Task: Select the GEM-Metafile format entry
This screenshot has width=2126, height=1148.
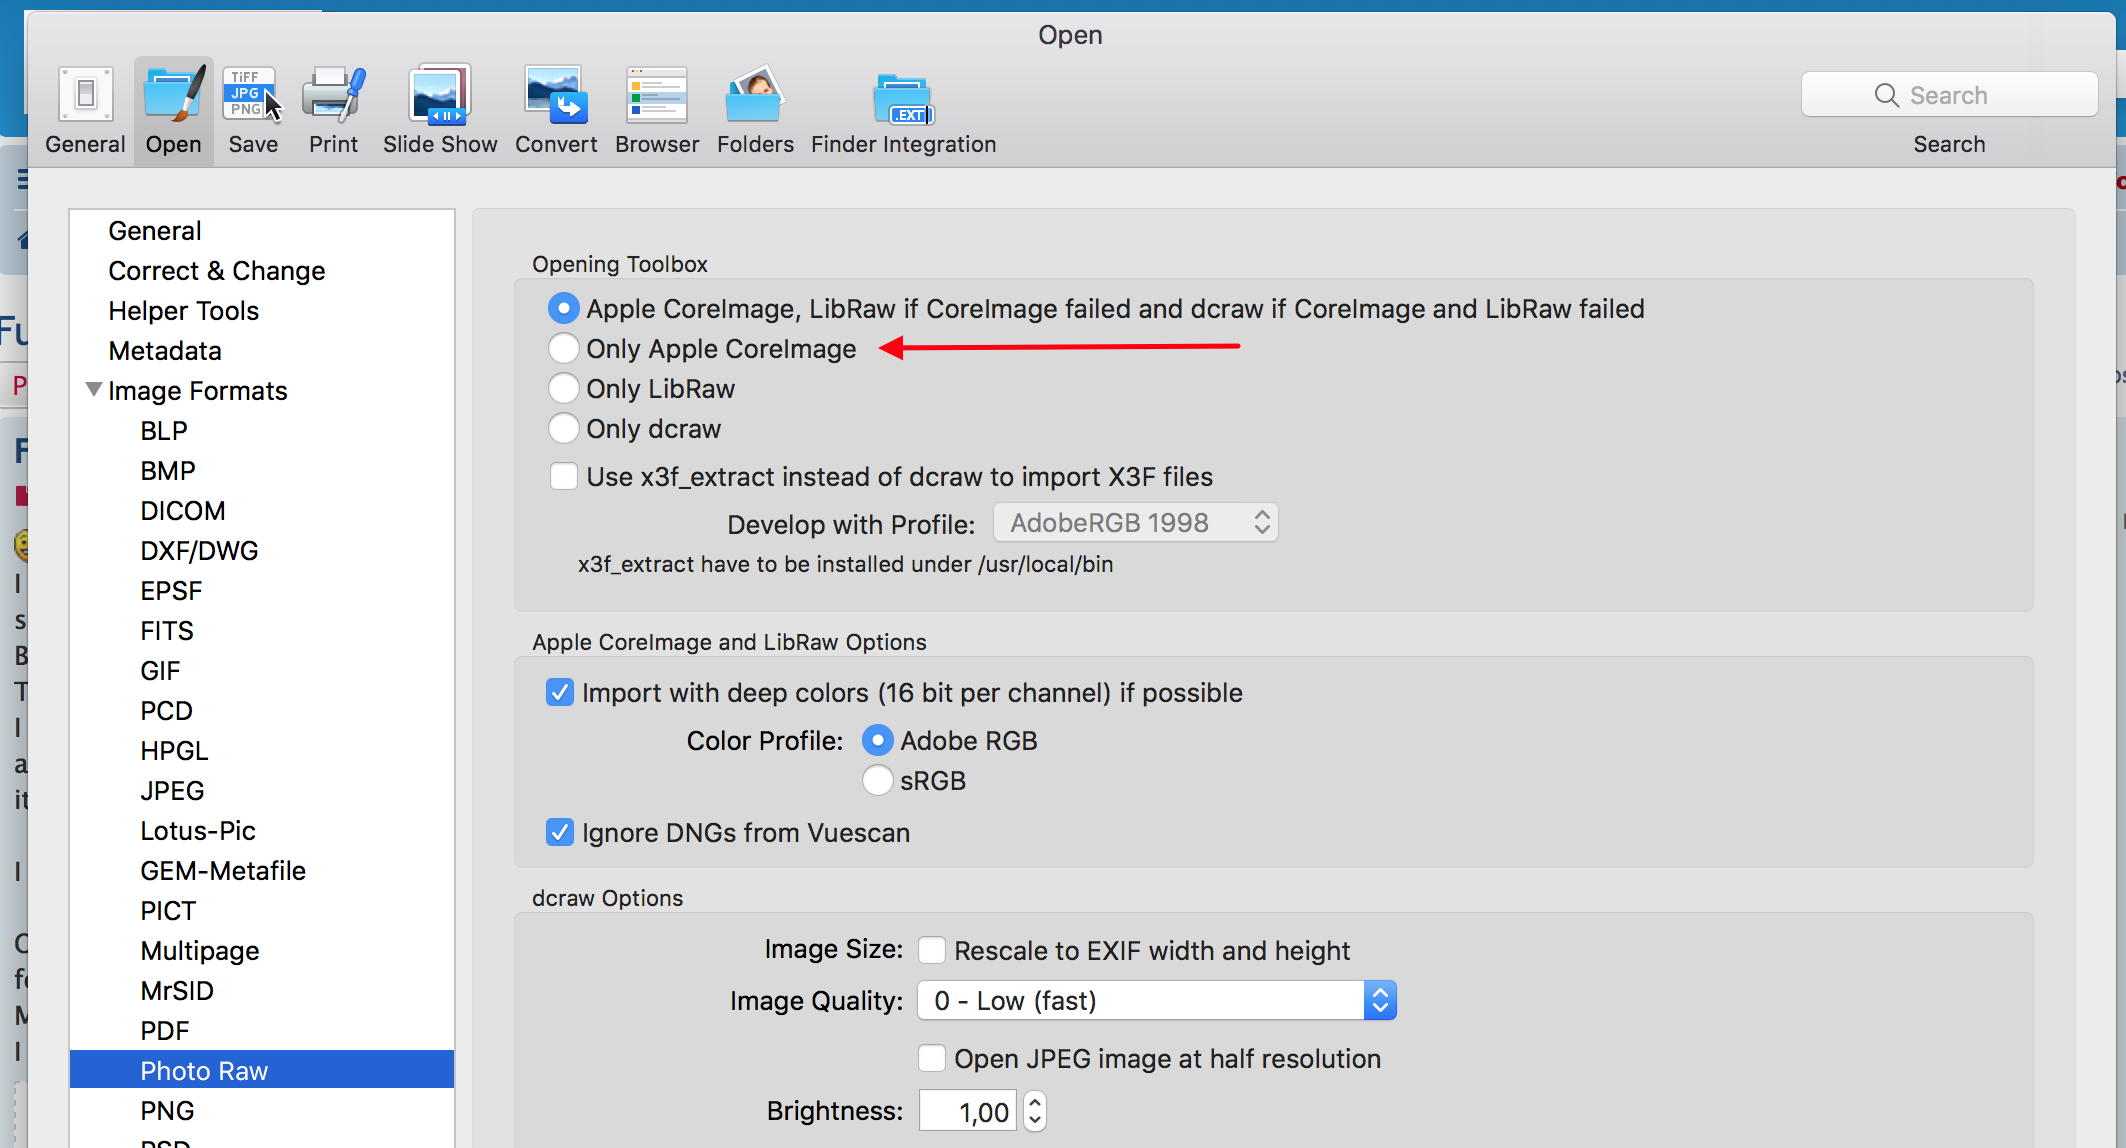Action: 262,870
